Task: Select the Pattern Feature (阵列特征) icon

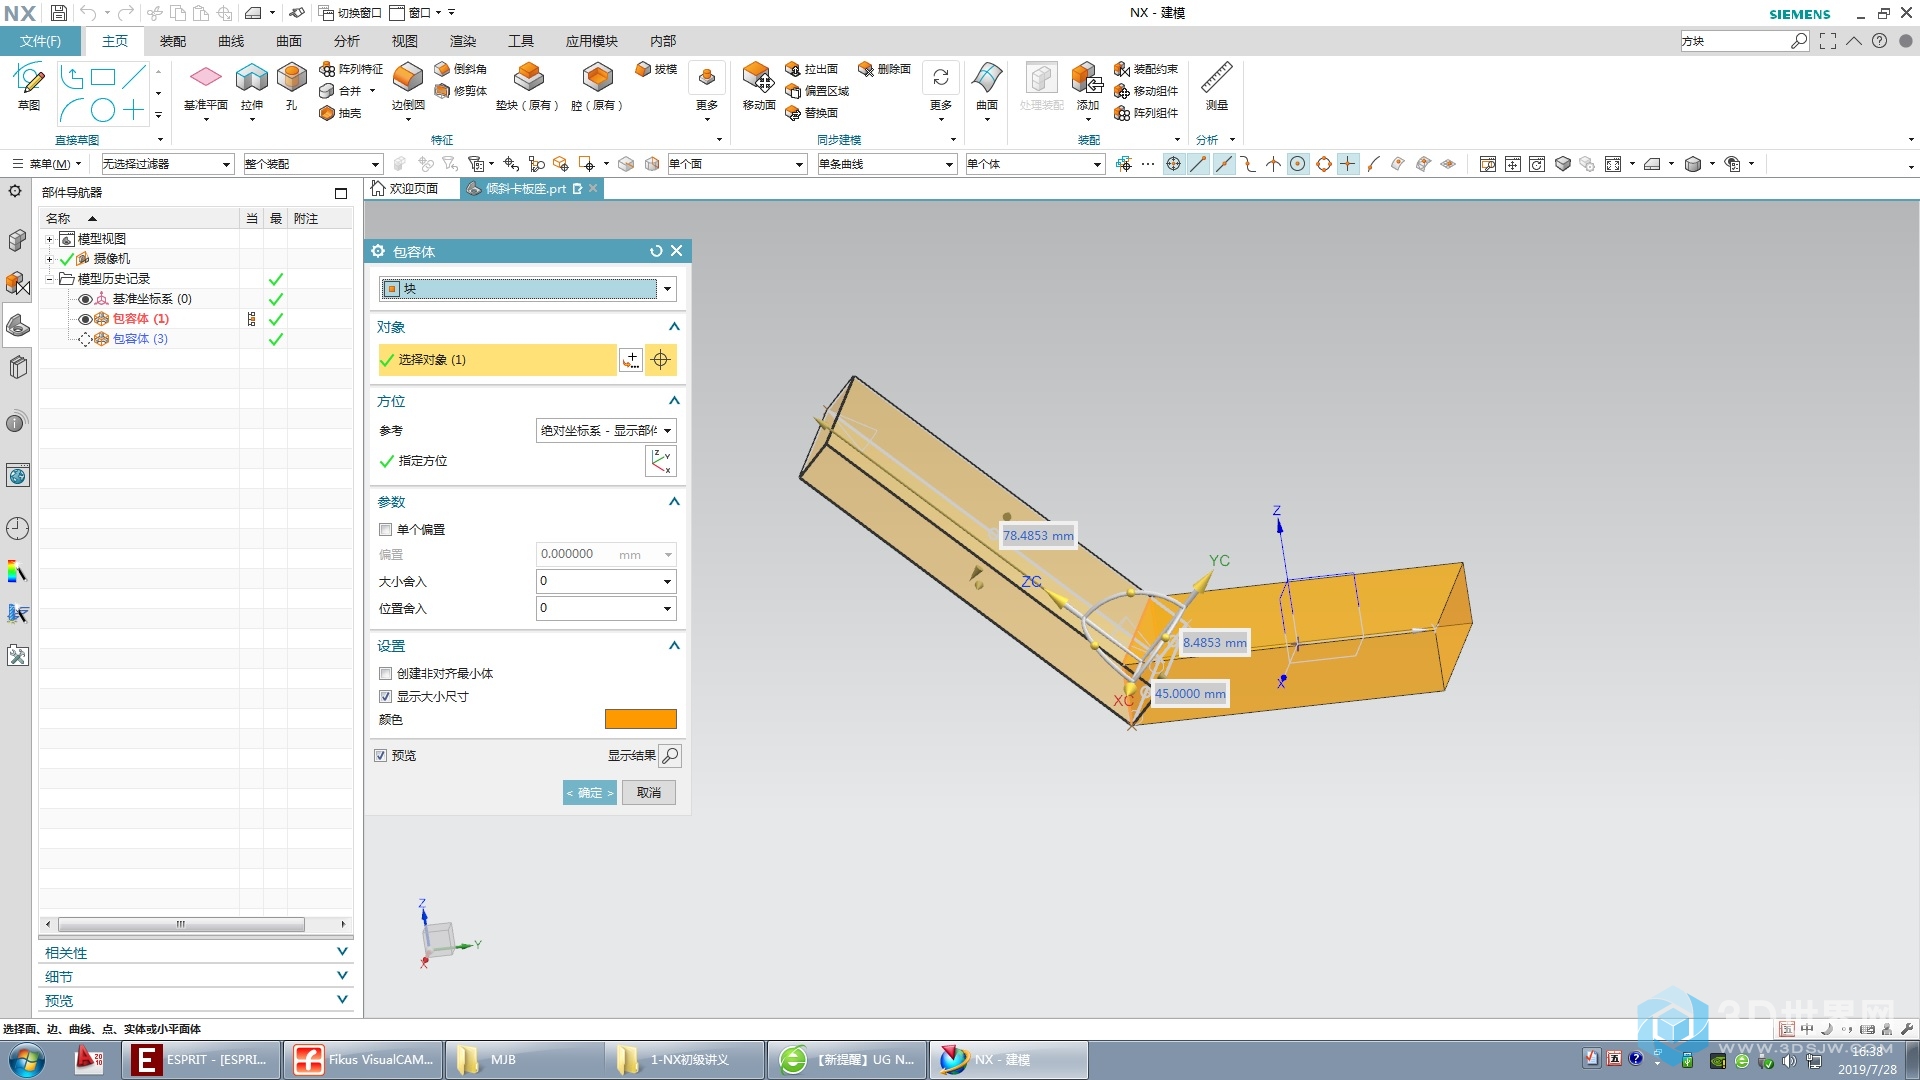Action: point(351,69)
